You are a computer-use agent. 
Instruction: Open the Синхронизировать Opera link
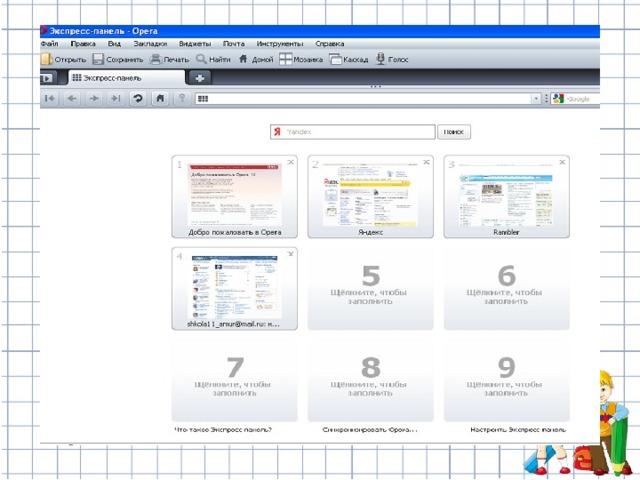370,430
